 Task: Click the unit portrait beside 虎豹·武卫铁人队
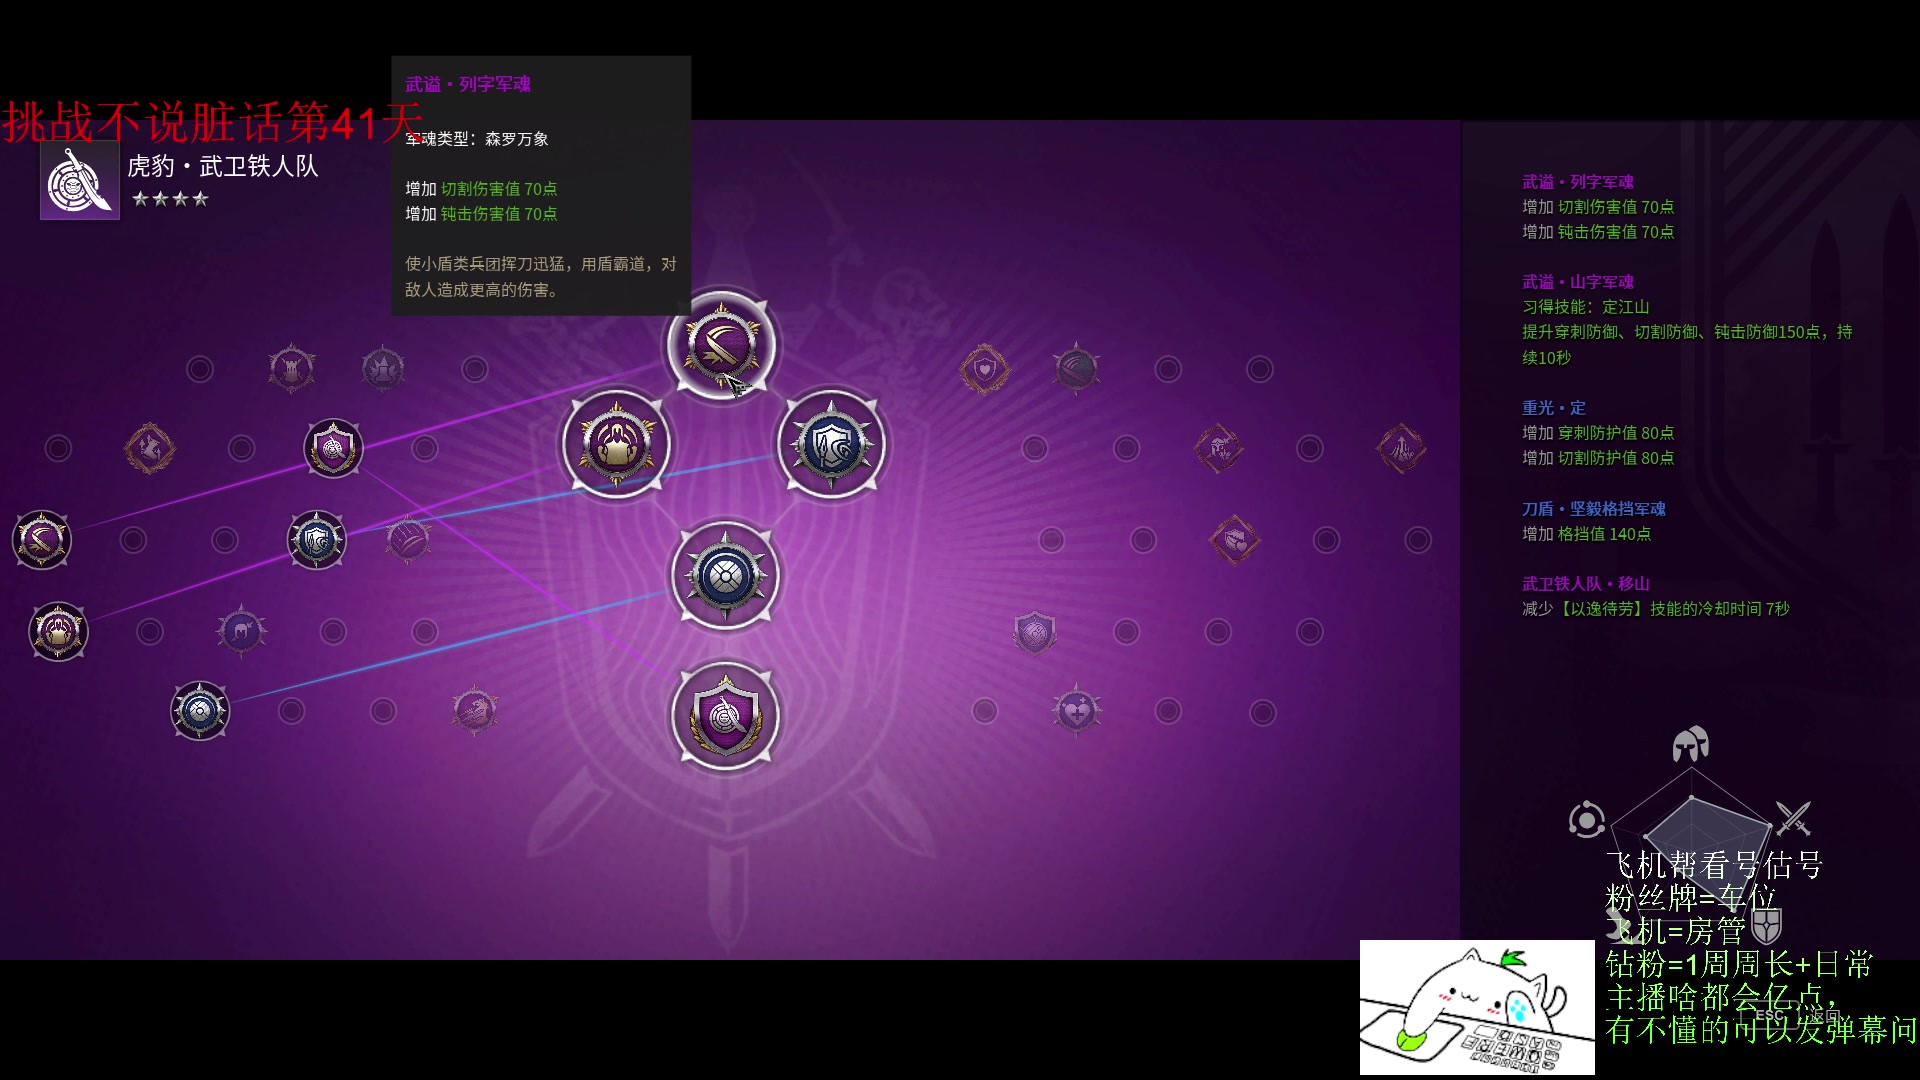80,180
